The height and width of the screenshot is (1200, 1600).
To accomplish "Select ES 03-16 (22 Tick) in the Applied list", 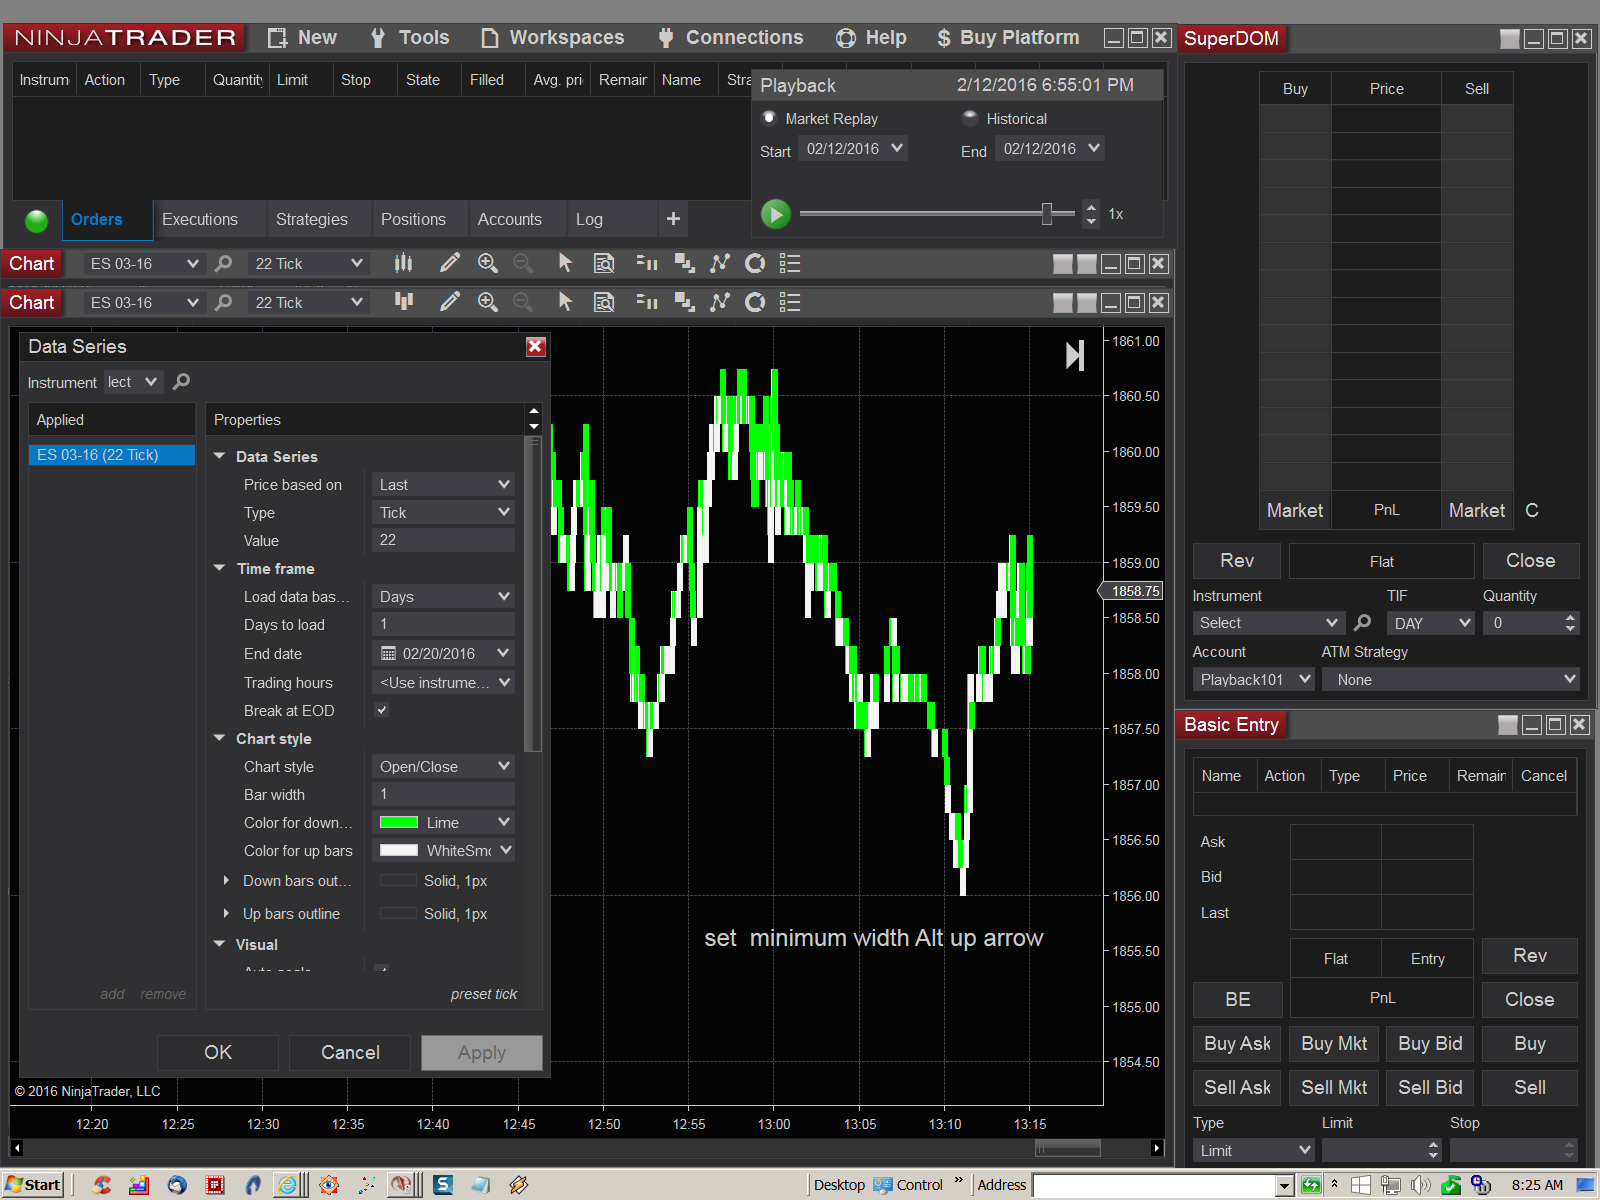I will pos(112,455).
